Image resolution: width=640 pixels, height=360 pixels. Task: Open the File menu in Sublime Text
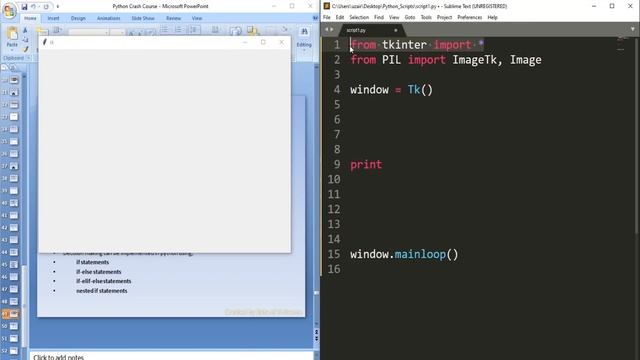tap(327, 18)
